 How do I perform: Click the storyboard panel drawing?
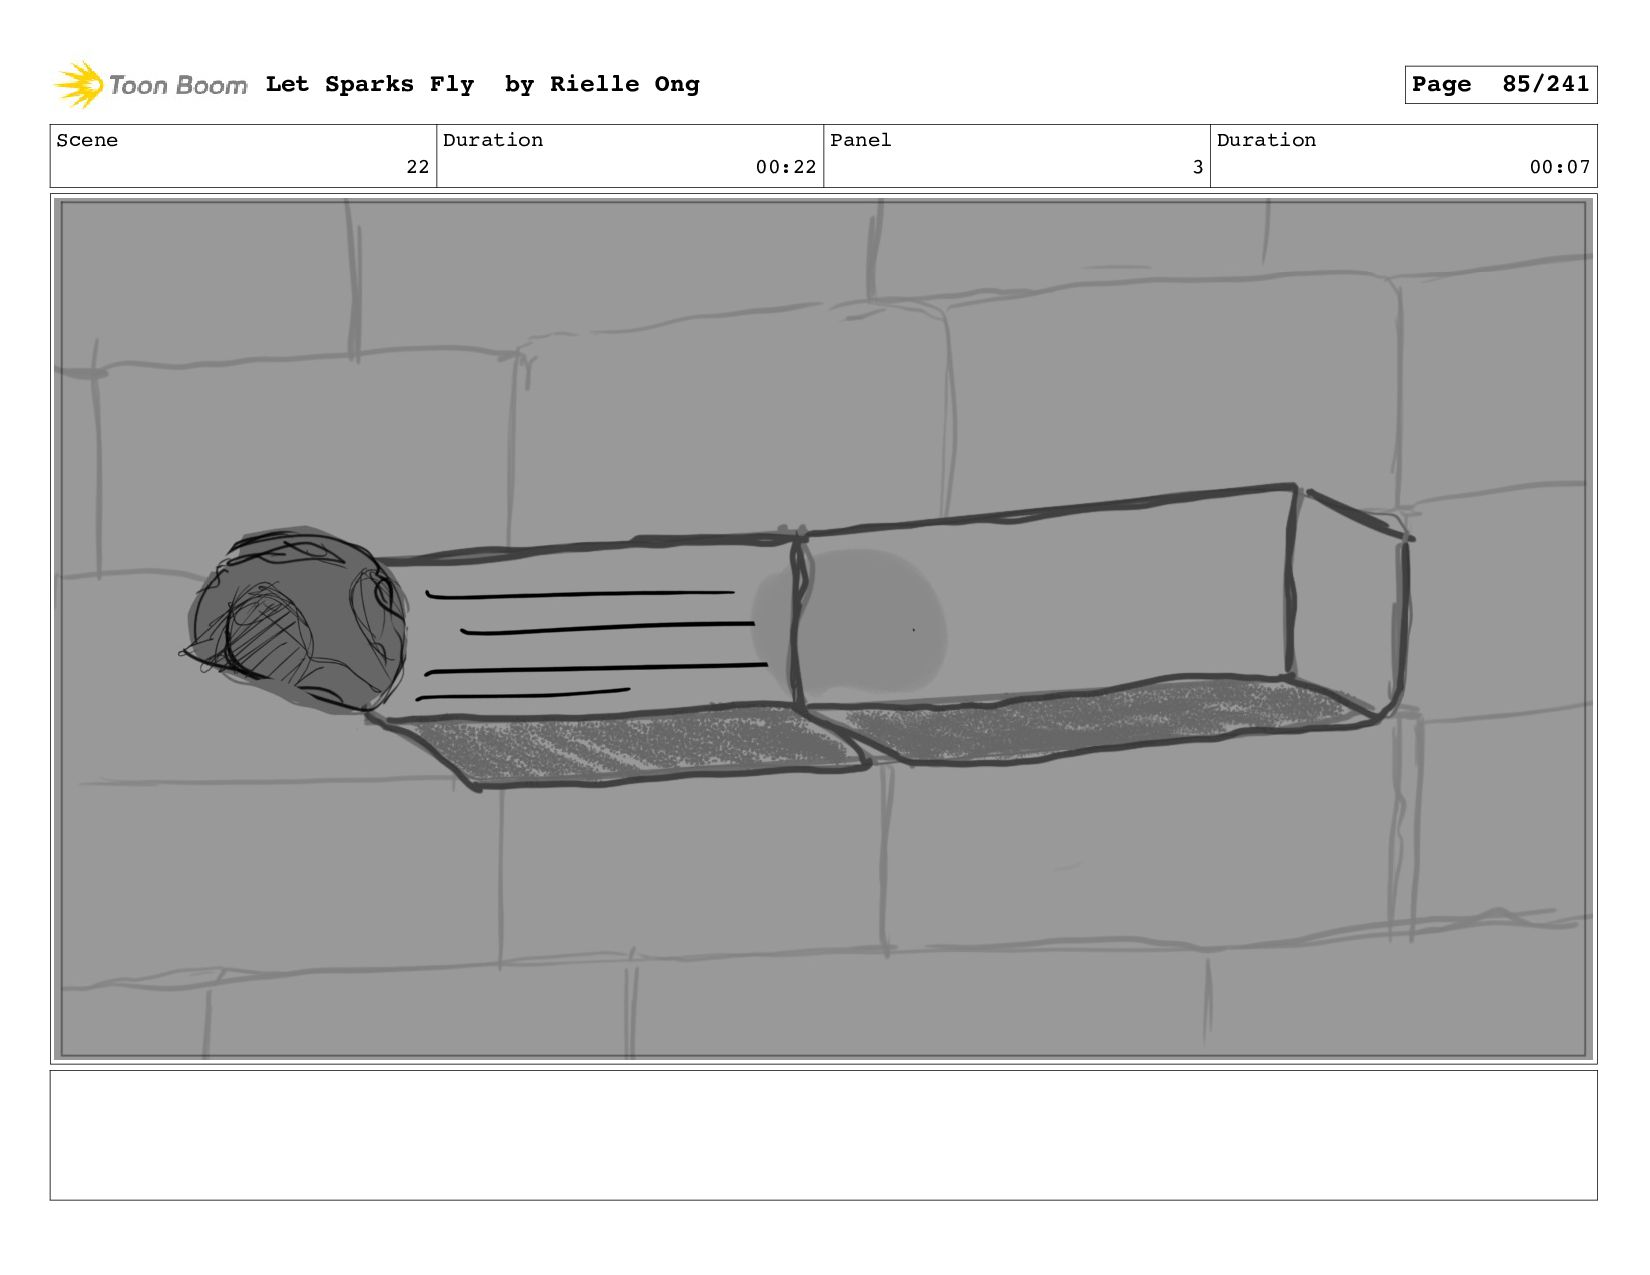pyautogui.click(x=823, y=629)
